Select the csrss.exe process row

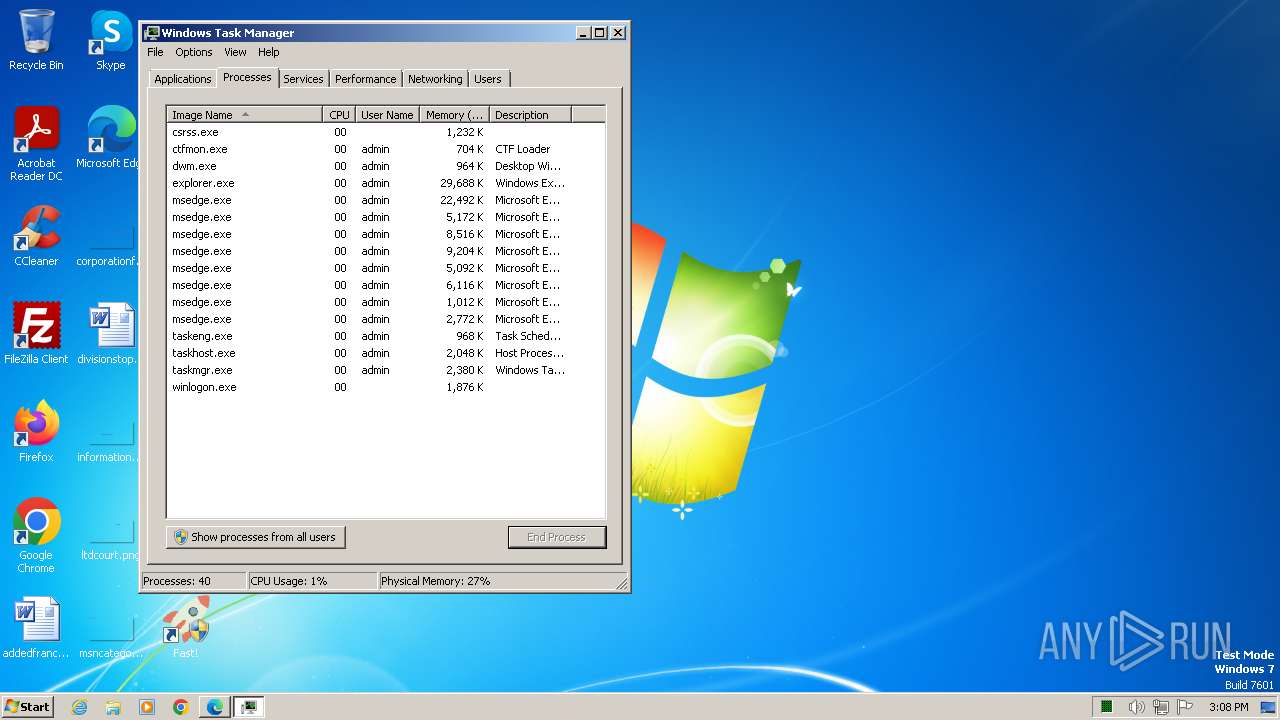tap(386, 132)
